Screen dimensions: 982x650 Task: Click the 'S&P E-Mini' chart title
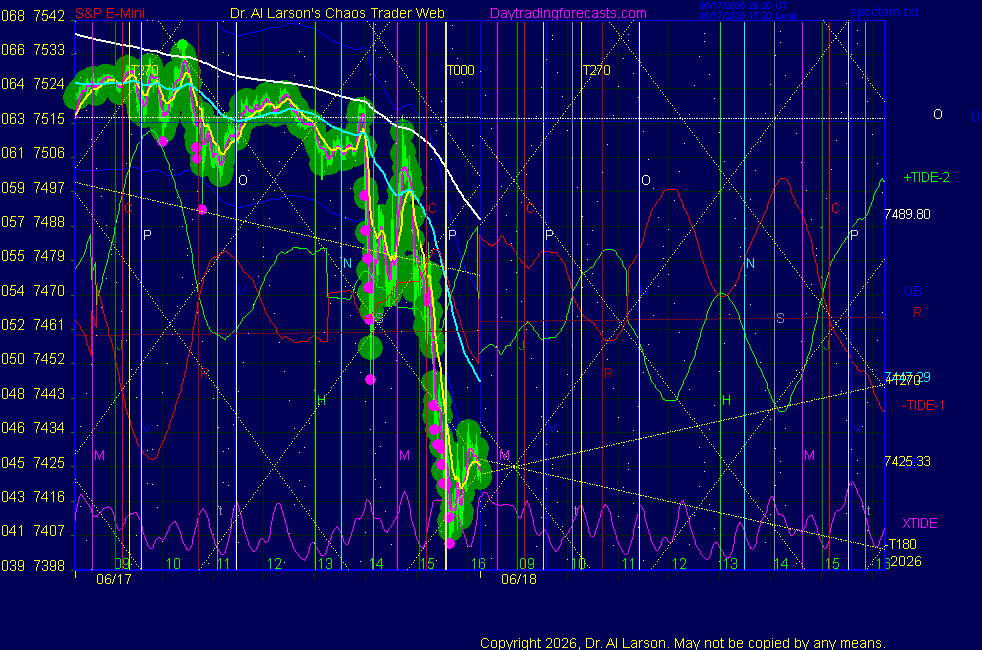[x=110, y=13]
